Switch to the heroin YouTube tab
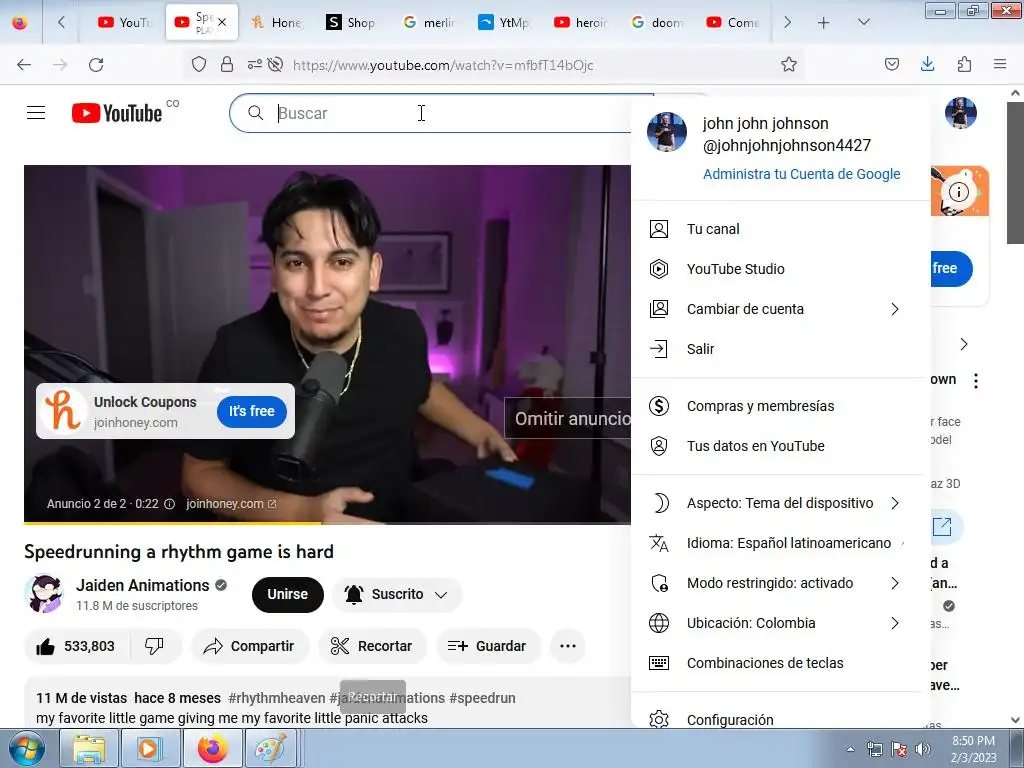Image resolution: width=1024 pixels, height=768 pixels. pyautogui.click(x=580, y=22)
